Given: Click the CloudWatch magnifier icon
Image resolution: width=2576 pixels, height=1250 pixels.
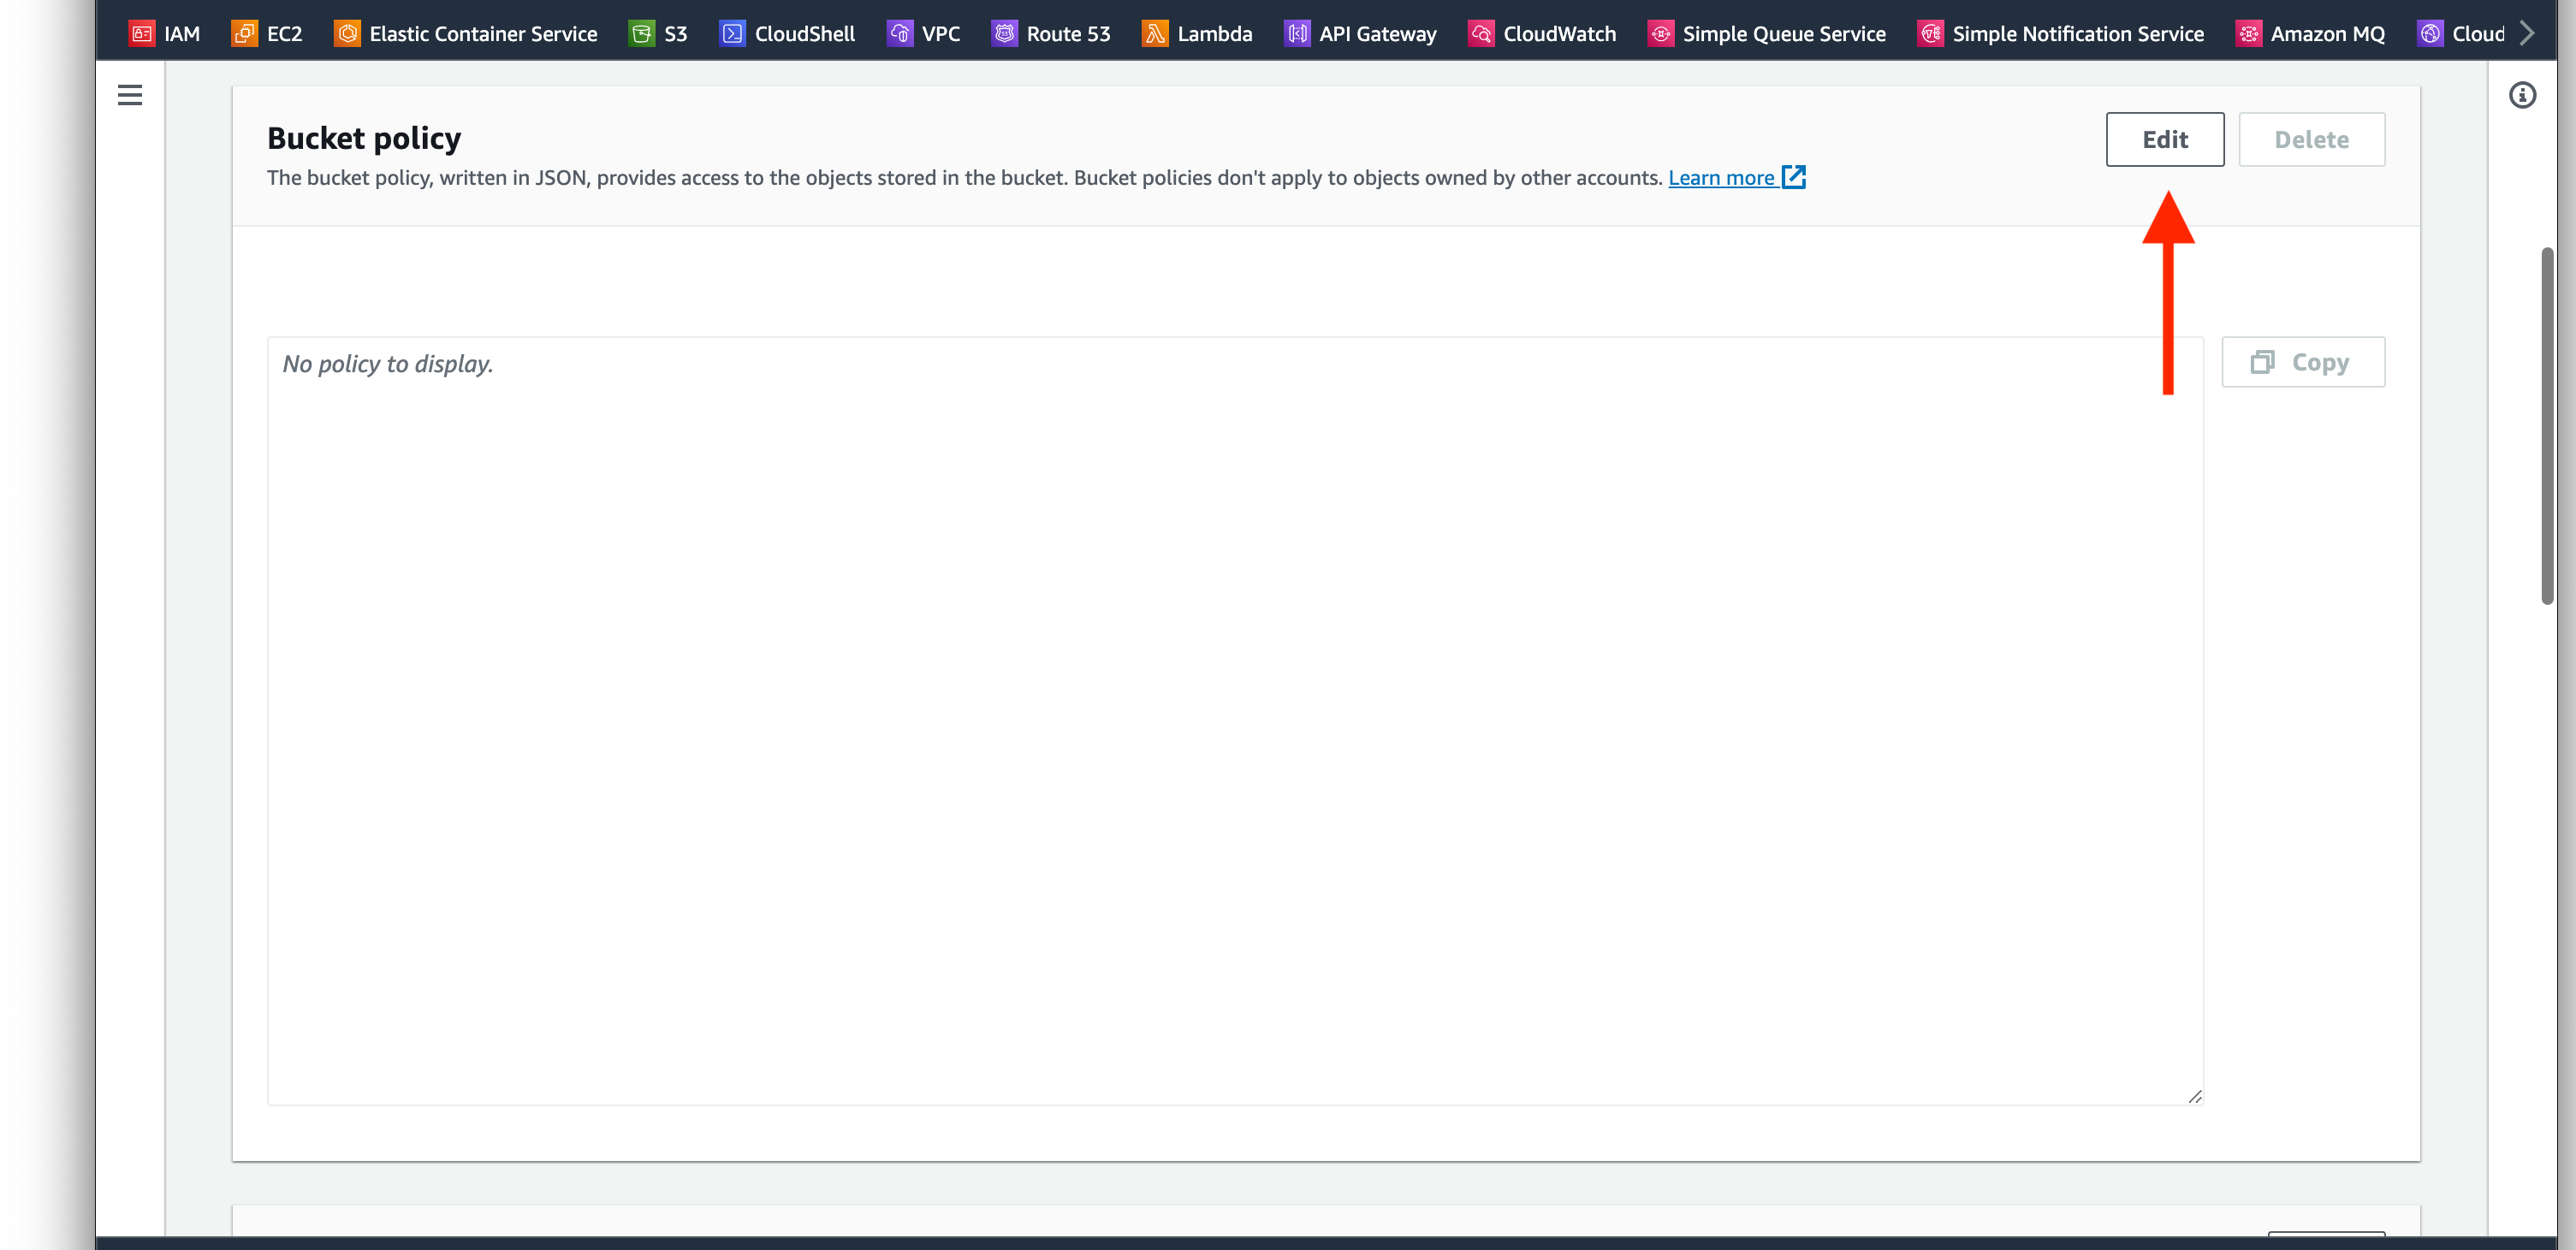Looking at the screenshot, I should (1481, 33).
